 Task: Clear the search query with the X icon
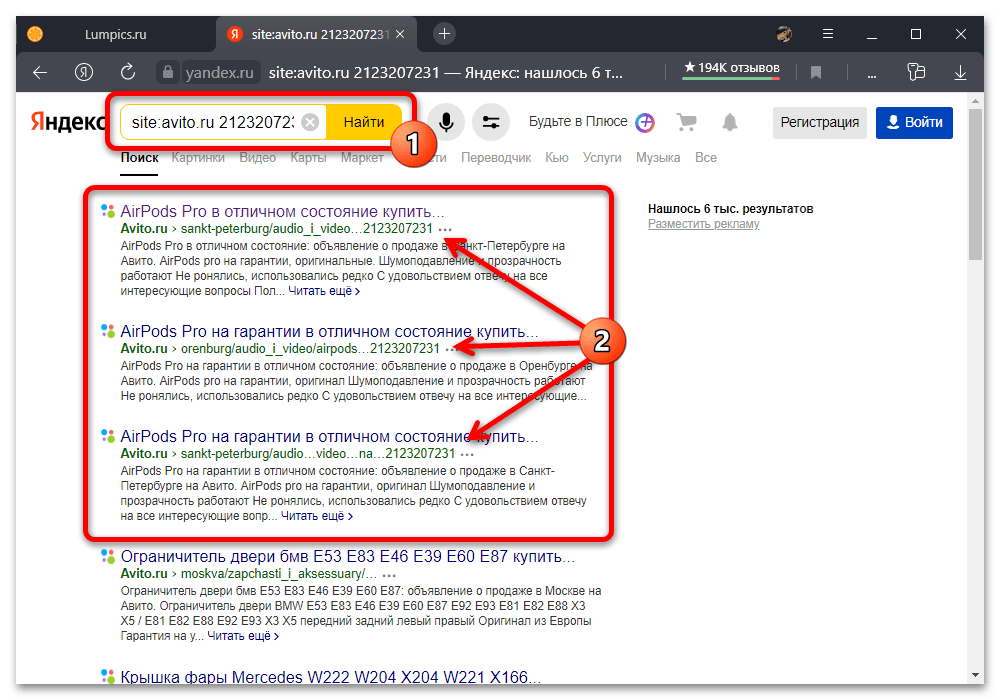310,122
